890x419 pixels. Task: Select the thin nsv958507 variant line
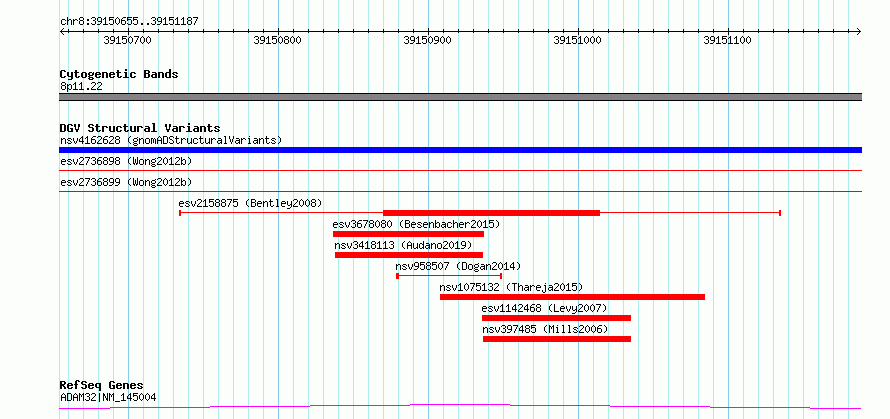click(449, 276)
